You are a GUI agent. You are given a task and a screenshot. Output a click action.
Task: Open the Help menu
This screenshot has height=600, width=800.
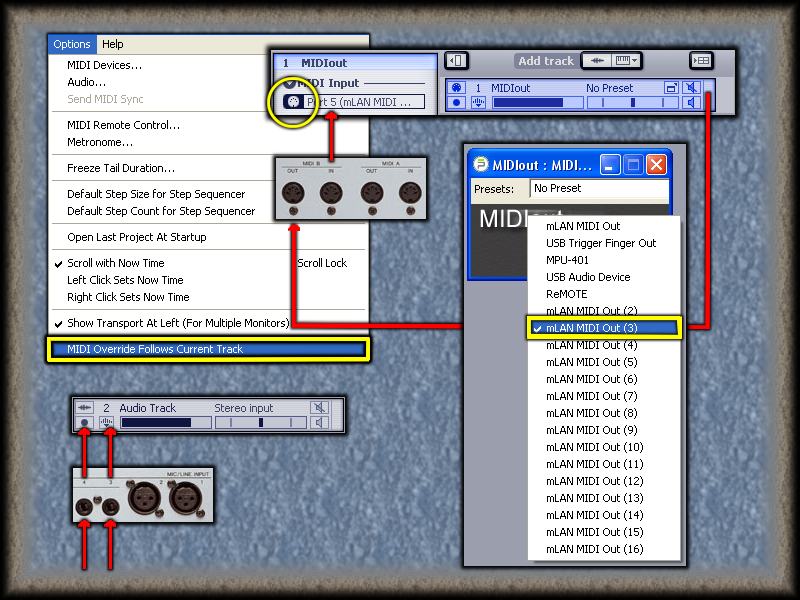(112, 44)
